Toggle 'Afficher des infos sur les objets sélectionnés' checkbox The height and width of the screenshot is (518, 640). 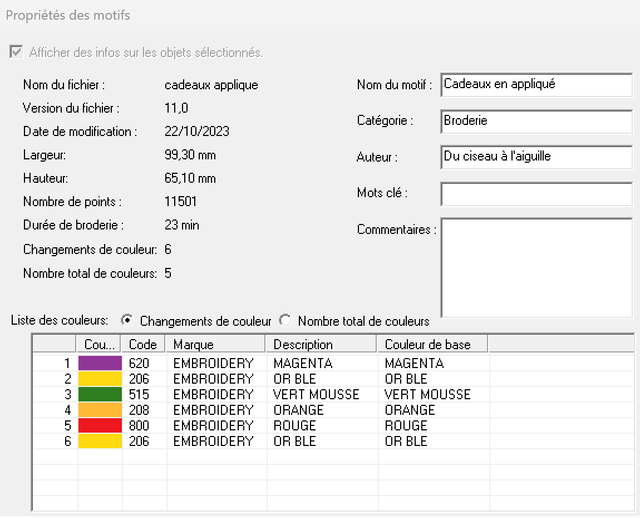click(x=15, y=52)
